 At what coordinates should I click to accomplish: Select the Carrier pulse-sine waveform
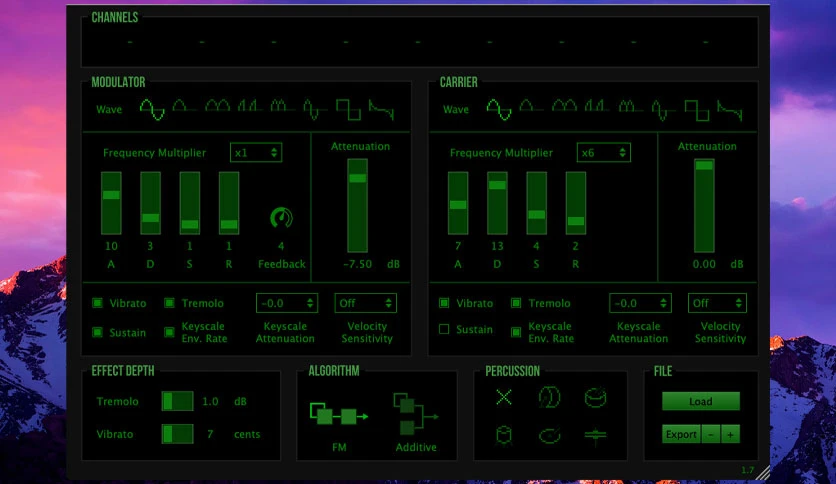[x=596, y=106]
